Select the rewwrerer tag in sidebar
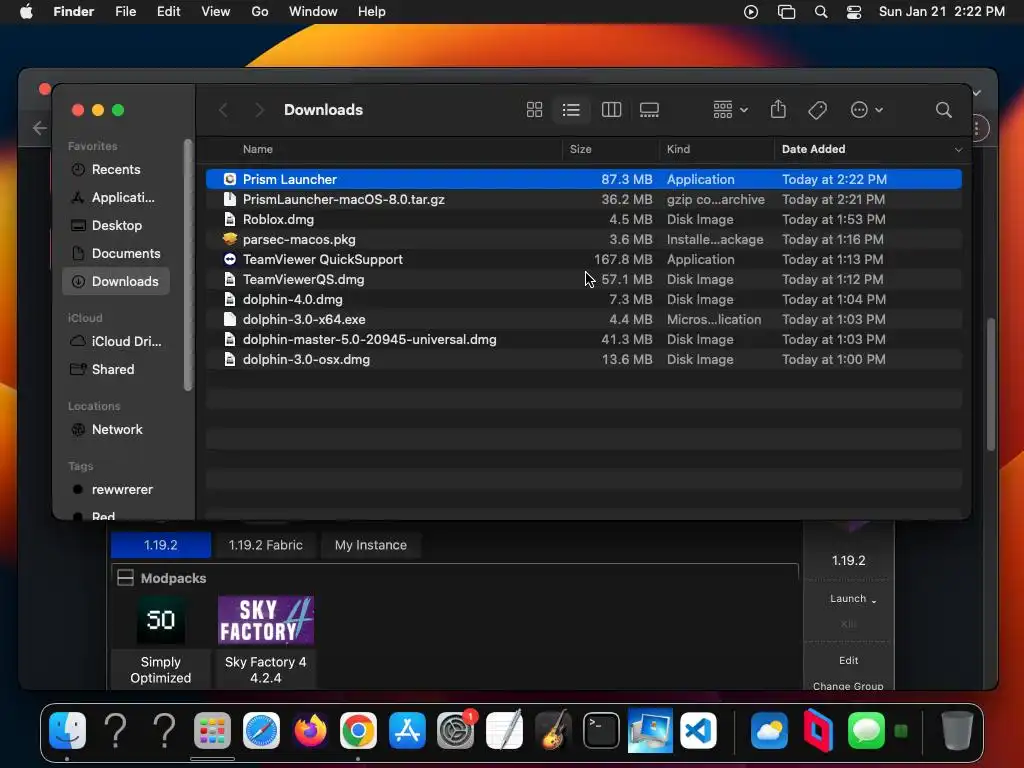This screenshot has width=1024, height=768. tap(116, 490)
